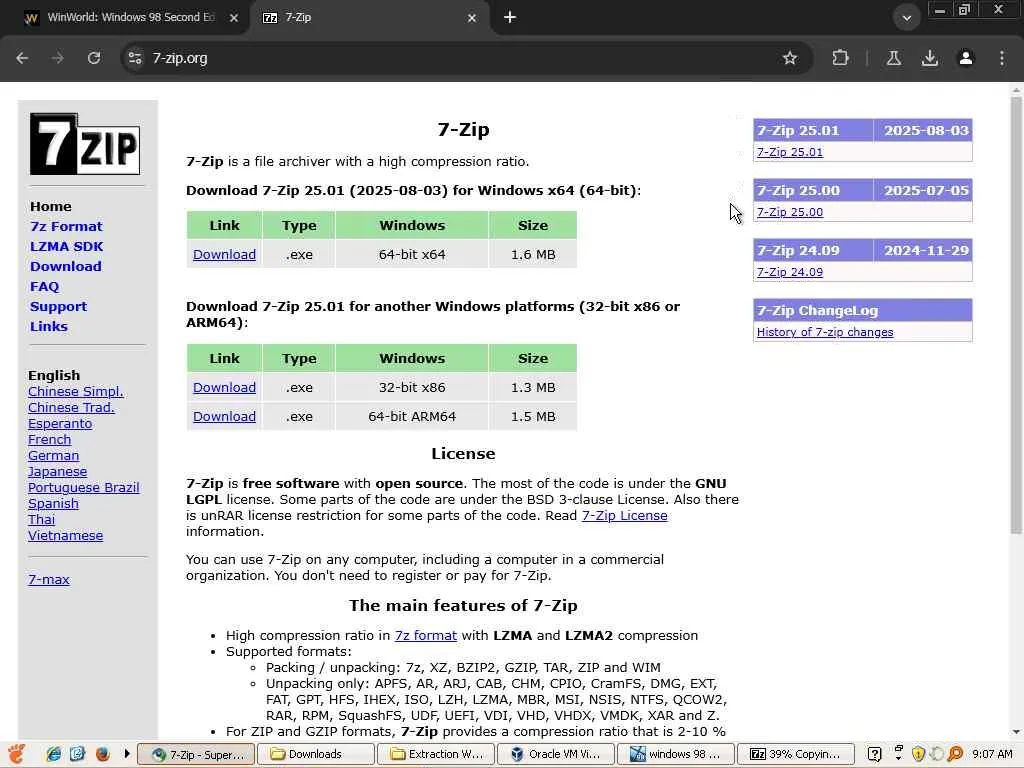Viewport: 1024px width, 768px height.
Task: Open the 7z format link
Action: pos(426,635)
